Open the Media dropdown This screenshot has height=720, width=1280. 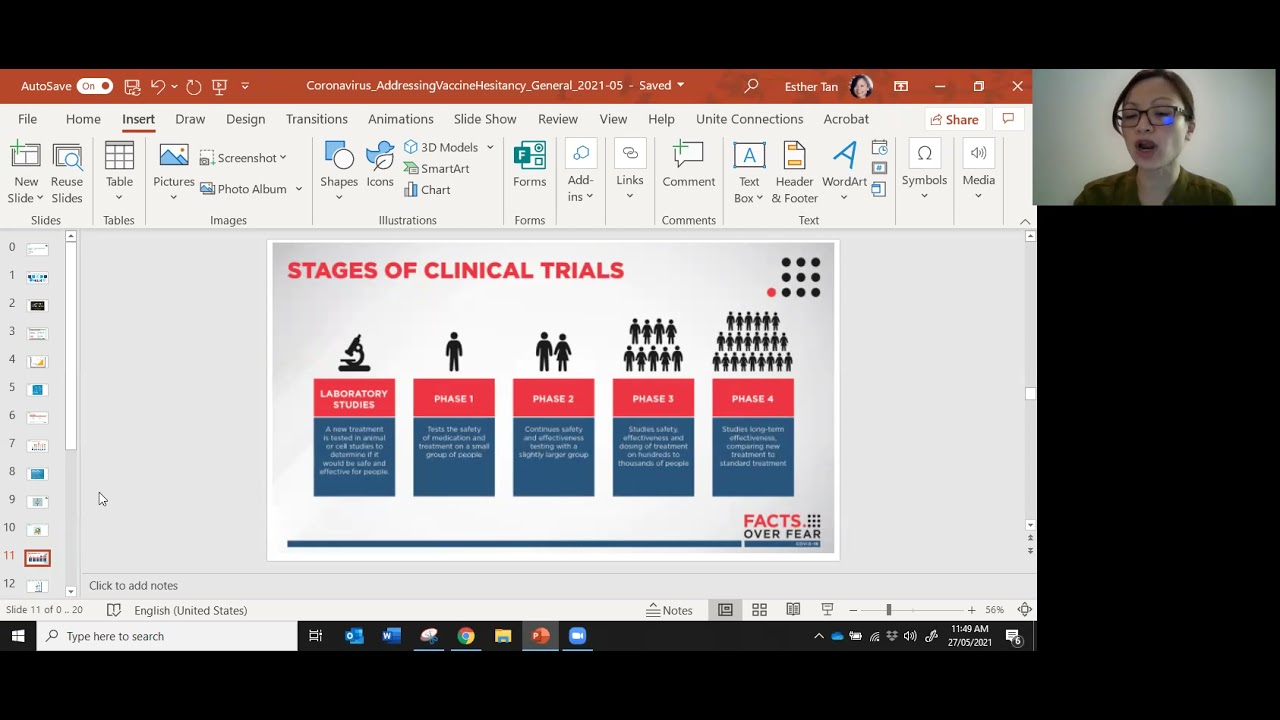pyautogui.click(x=978, y=172)
